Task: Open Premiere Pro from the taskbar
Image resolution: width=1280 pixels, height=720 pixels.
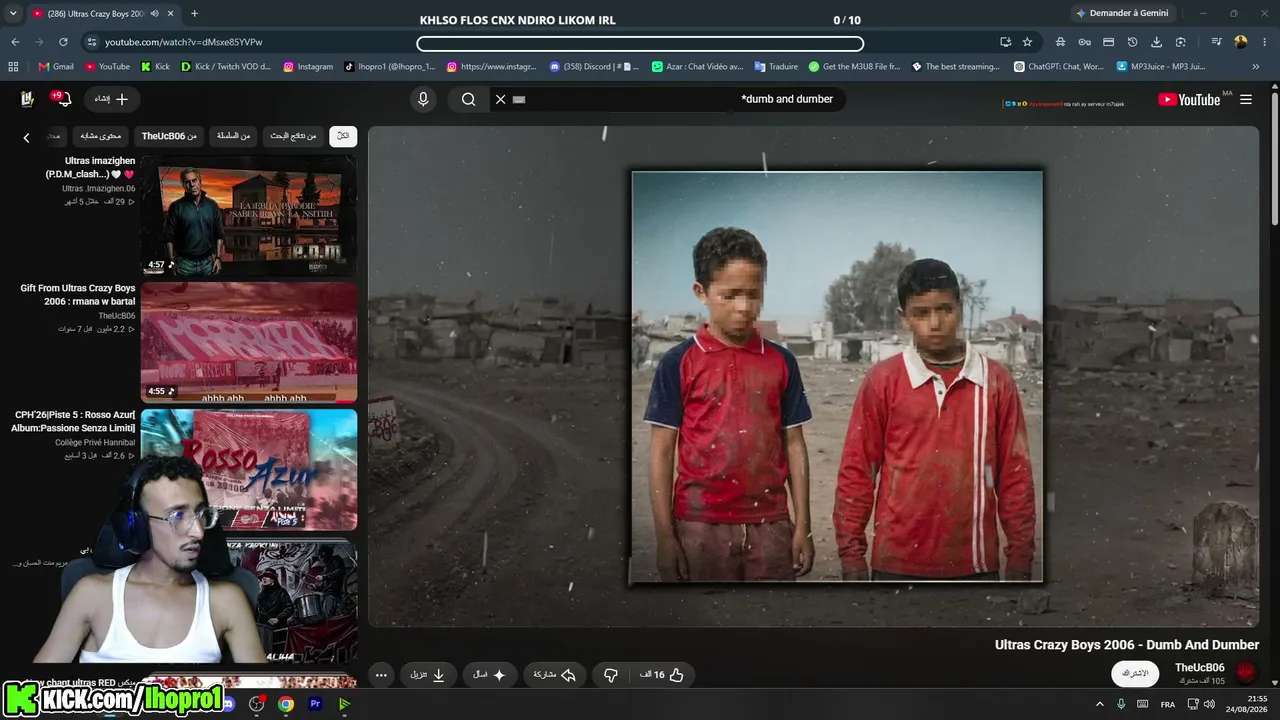Action: click(315, 704)
